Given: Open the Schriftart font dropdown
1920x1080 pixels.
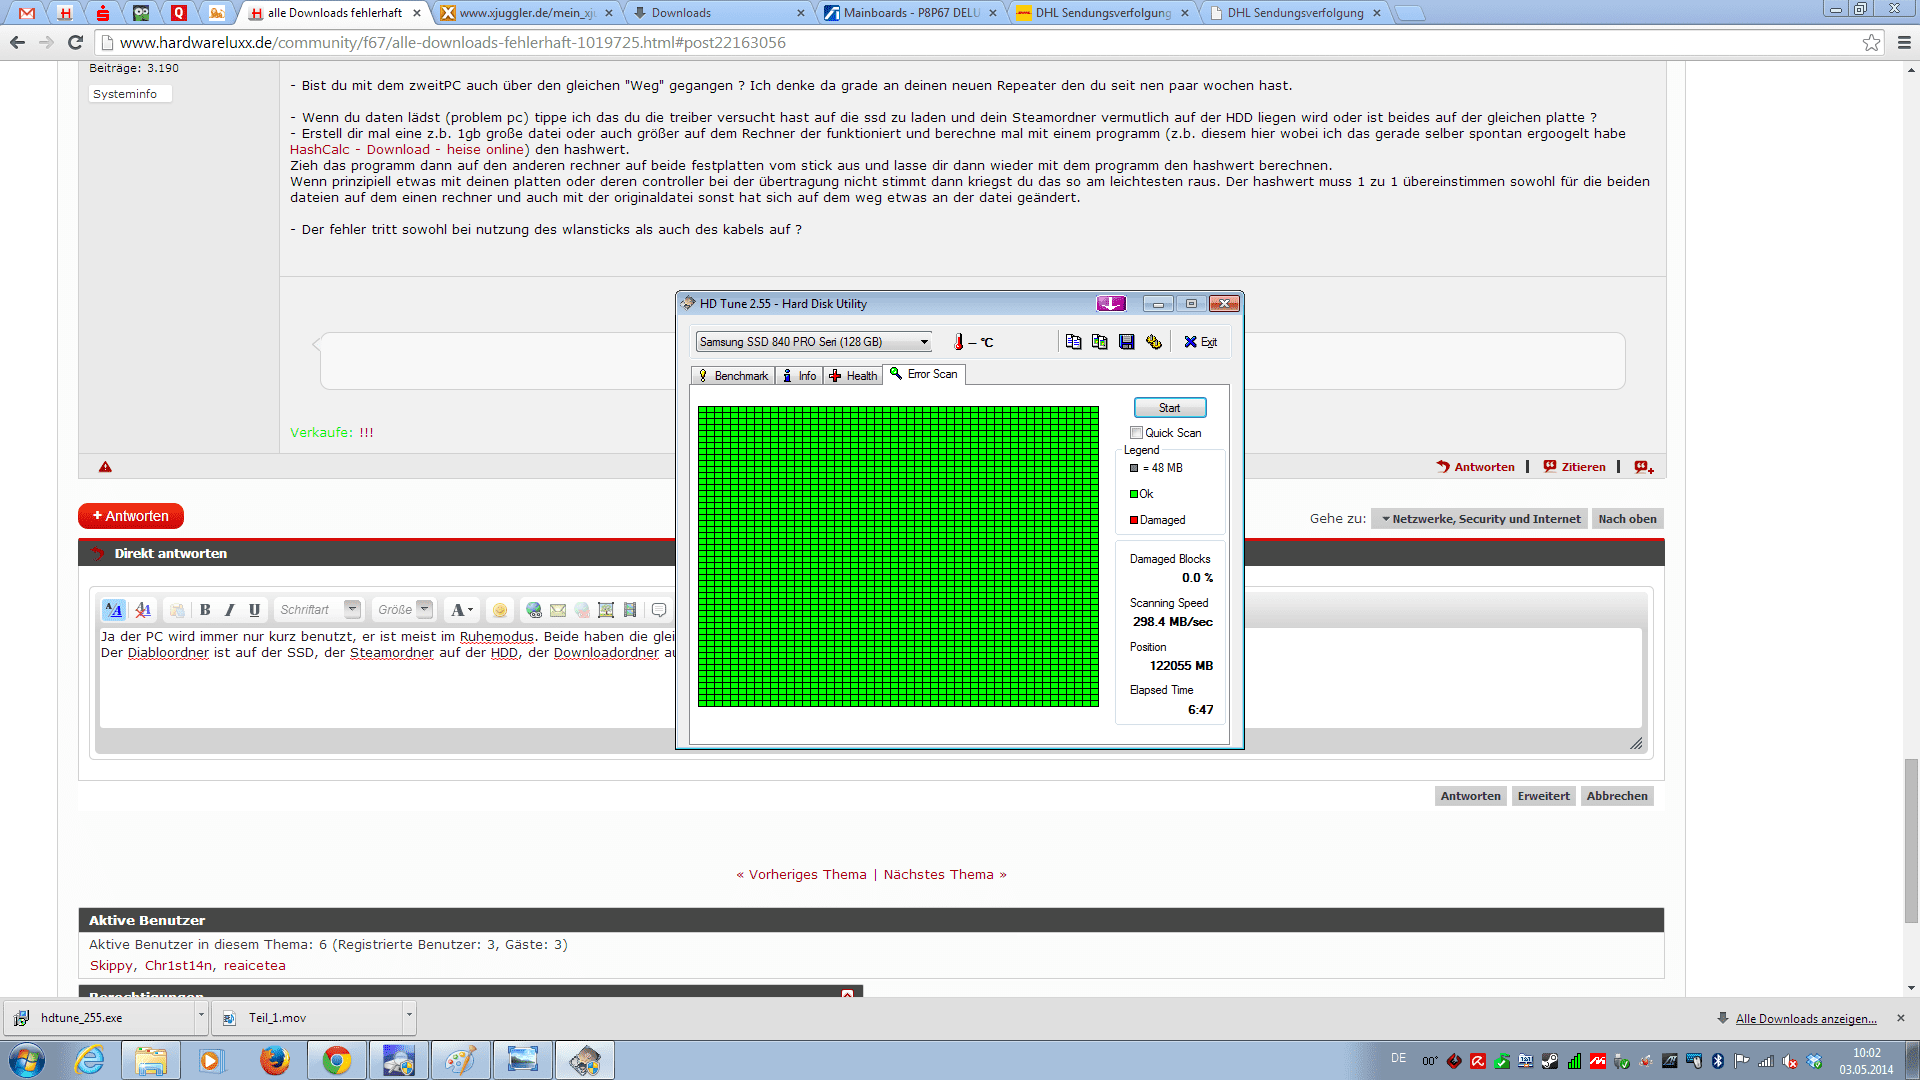Looking at the screenshot, I should click(352, 609).
